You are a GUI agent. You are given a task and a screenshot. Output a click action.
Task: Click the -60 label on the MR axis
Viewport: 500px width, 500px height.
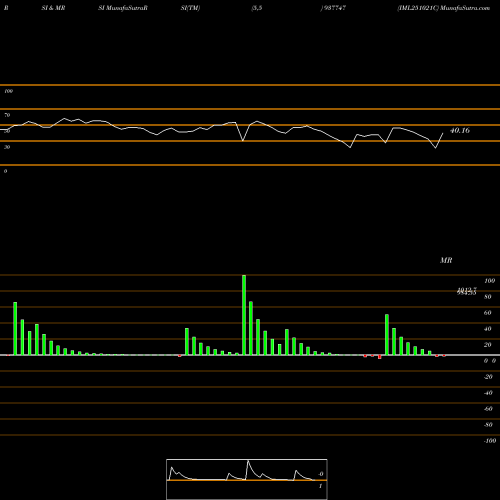click(488, 409)
